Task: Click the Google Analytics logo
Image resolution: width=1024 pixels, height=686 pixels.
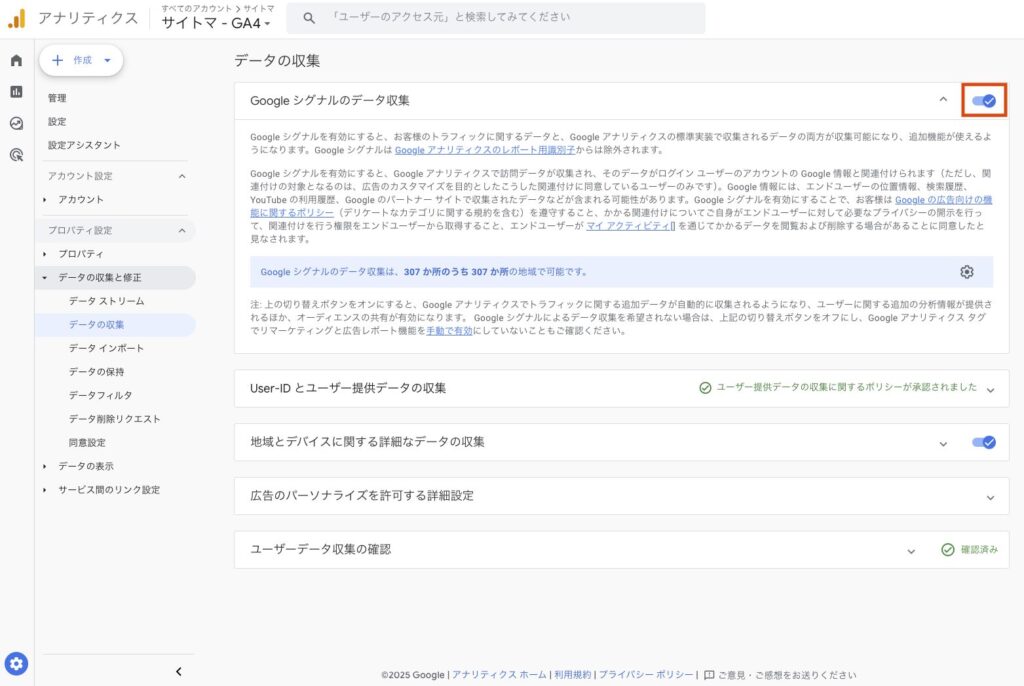Action: click(x=17, y=18)
